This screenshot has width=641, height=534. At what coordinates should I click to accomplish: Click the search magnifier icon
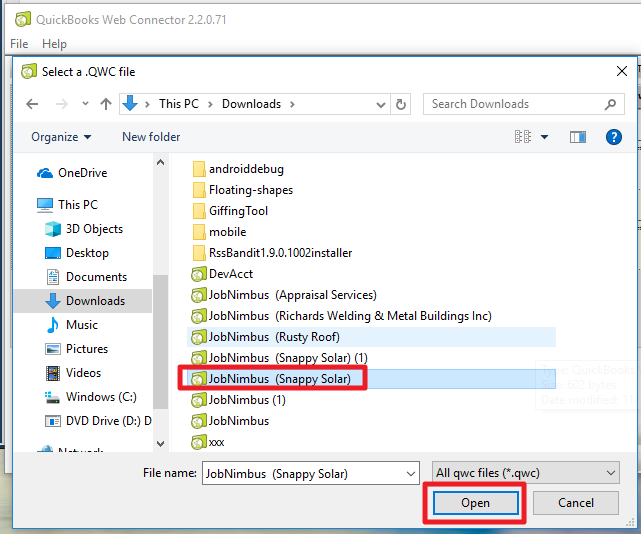[610, 104]
